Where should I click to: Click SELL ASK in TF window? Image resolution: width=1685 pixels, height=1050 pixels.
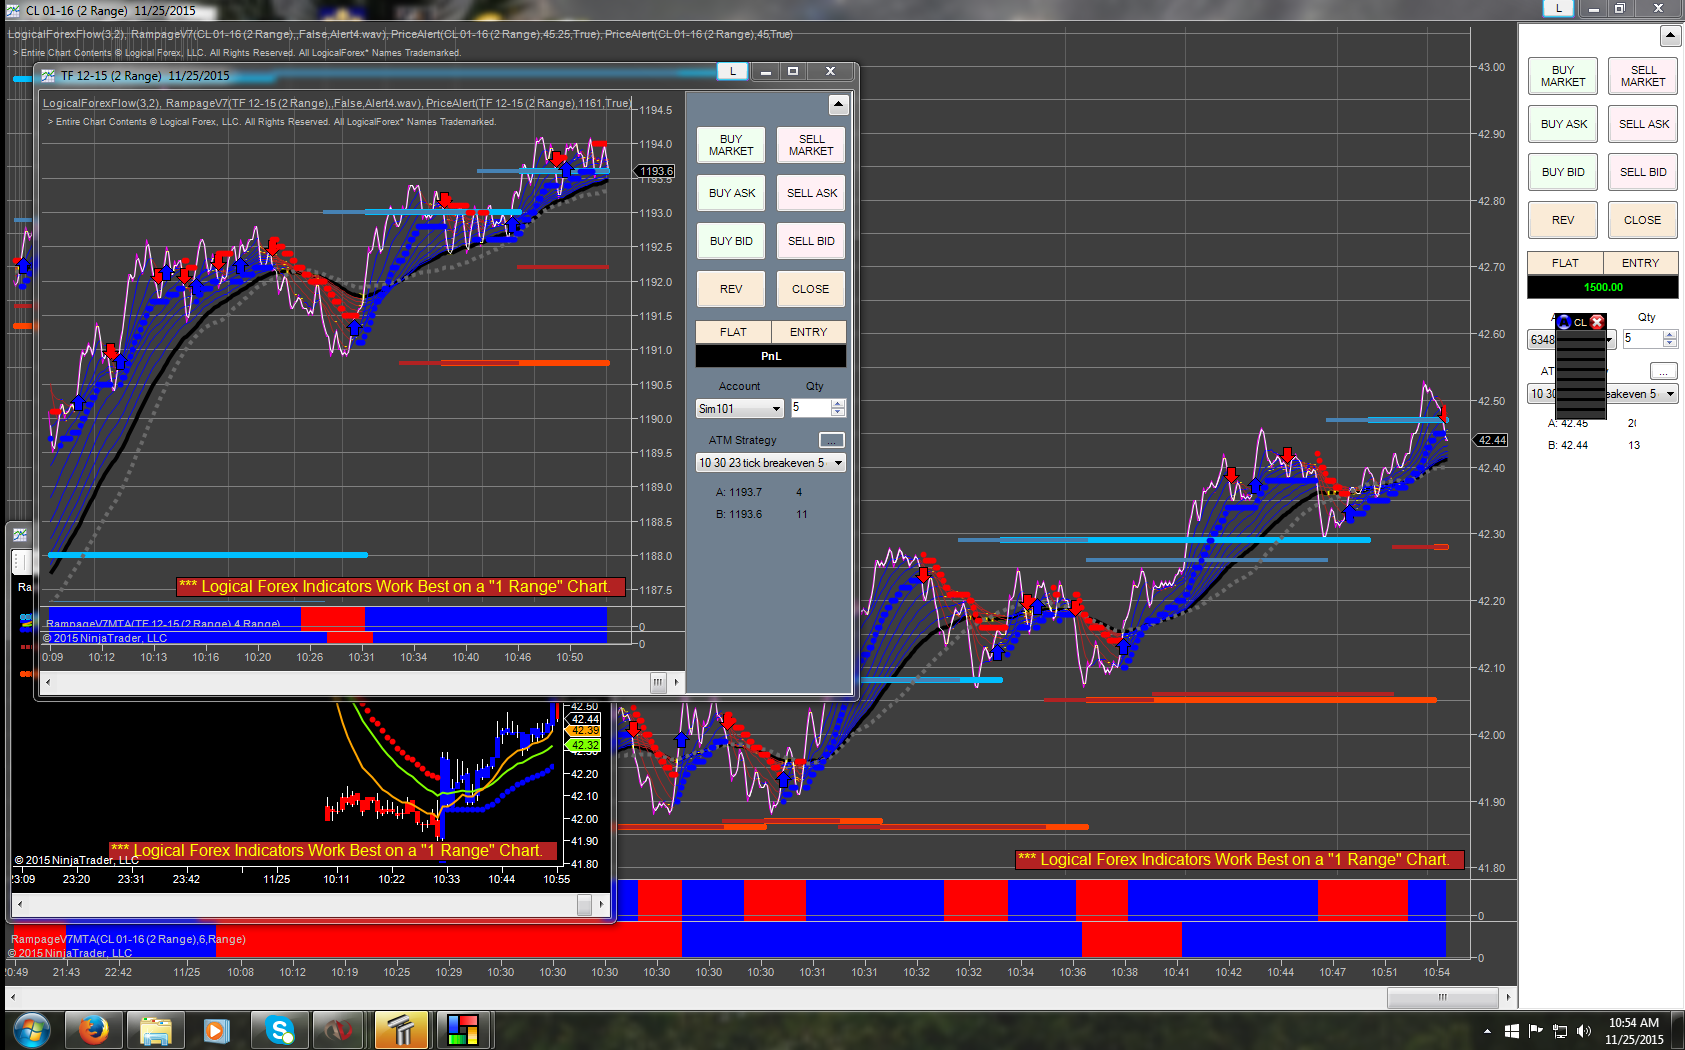point(811,193)
